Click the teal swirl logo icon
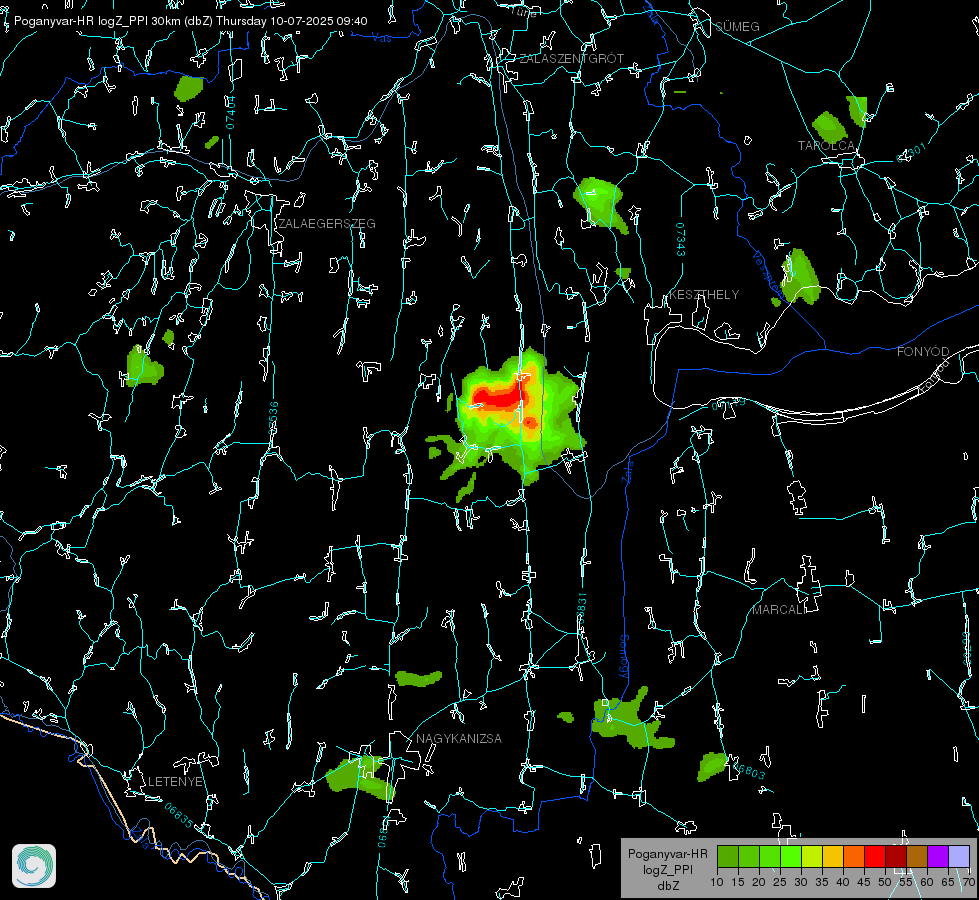This screenshot has width=979, height=900. point(34,866)
